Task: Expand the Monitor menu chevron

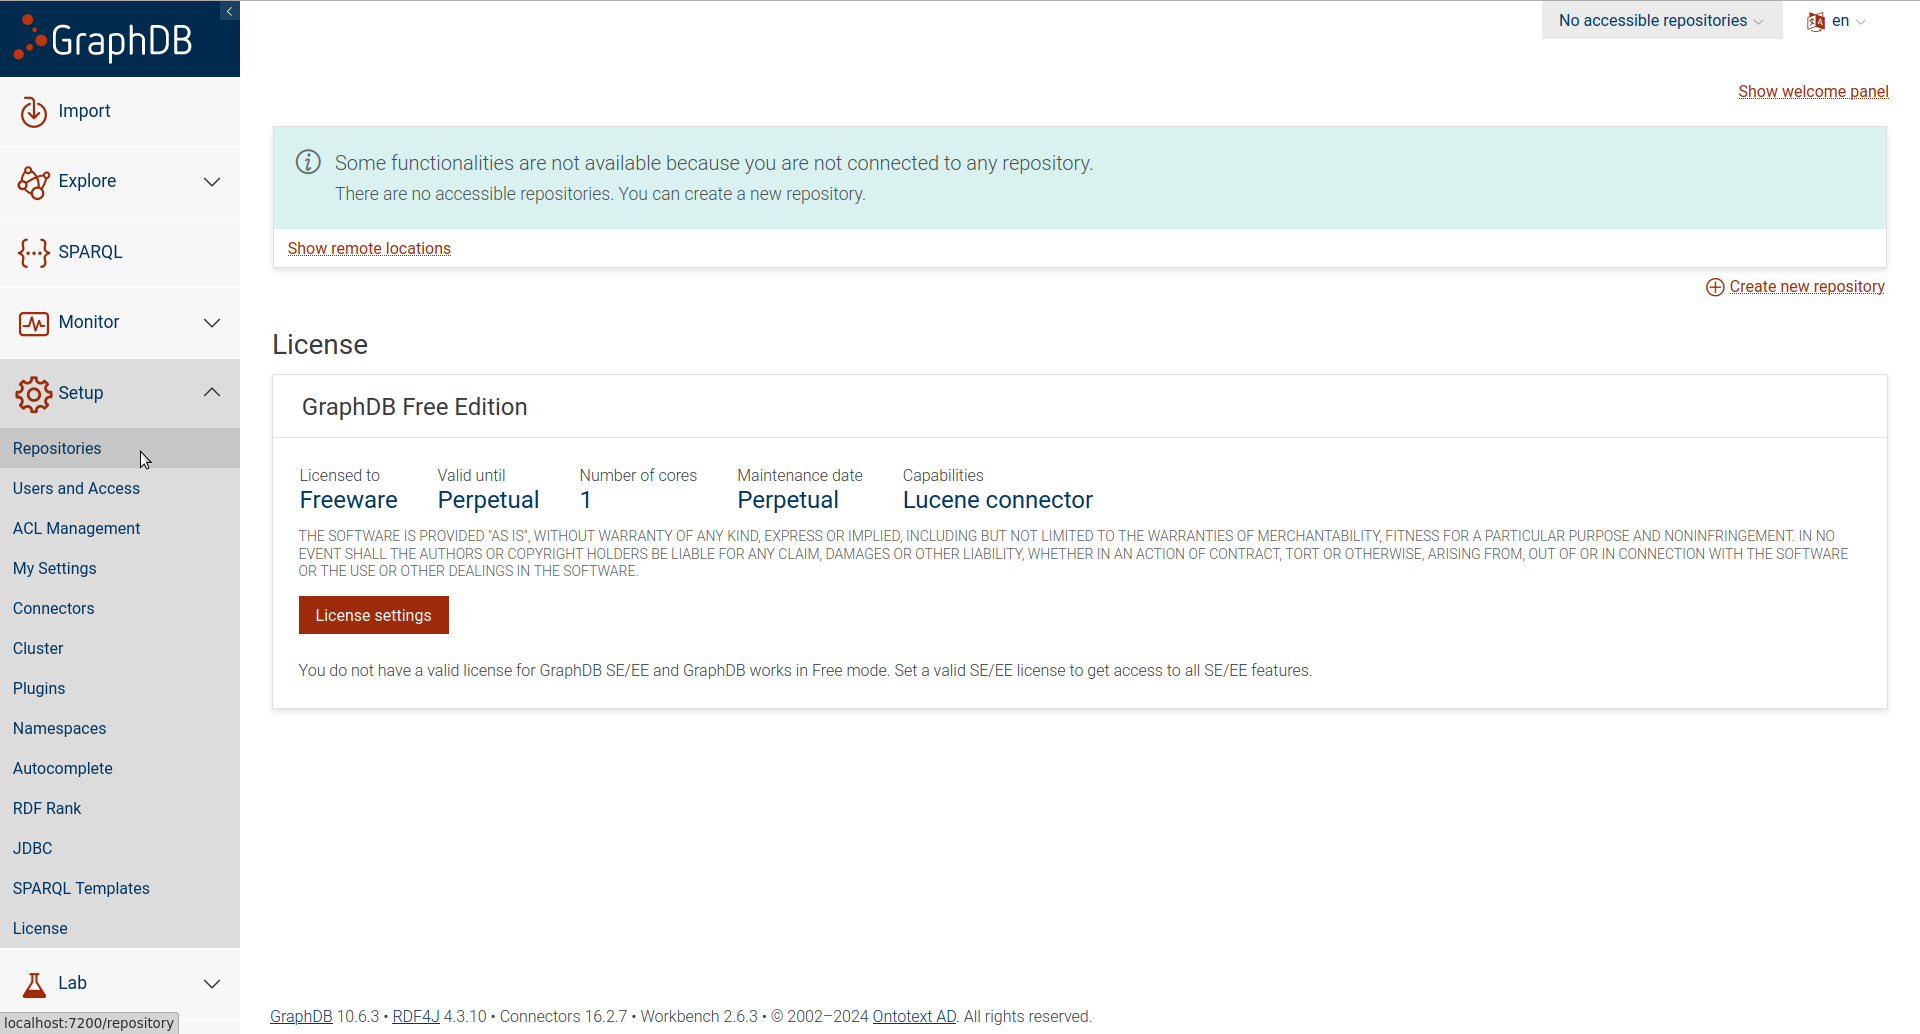Action: pos(212,323)
